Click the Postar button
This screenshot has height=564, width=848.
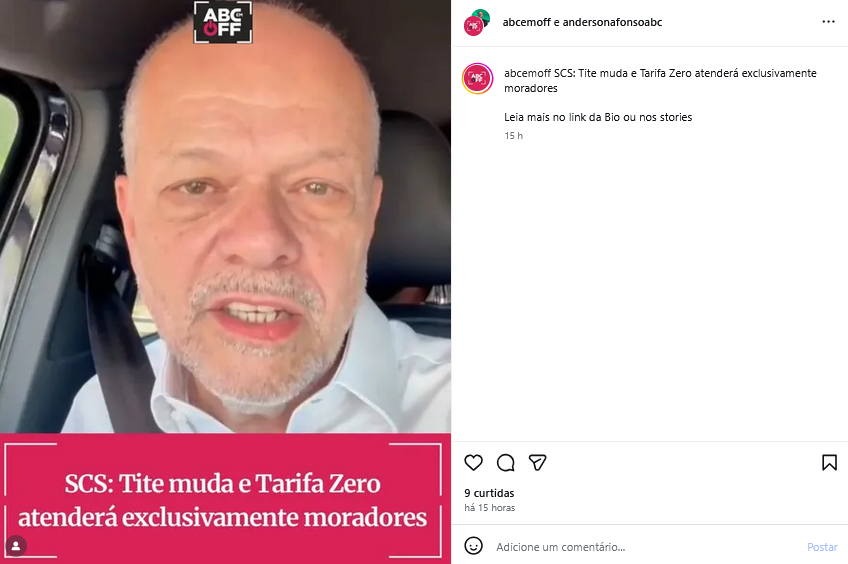822,547
